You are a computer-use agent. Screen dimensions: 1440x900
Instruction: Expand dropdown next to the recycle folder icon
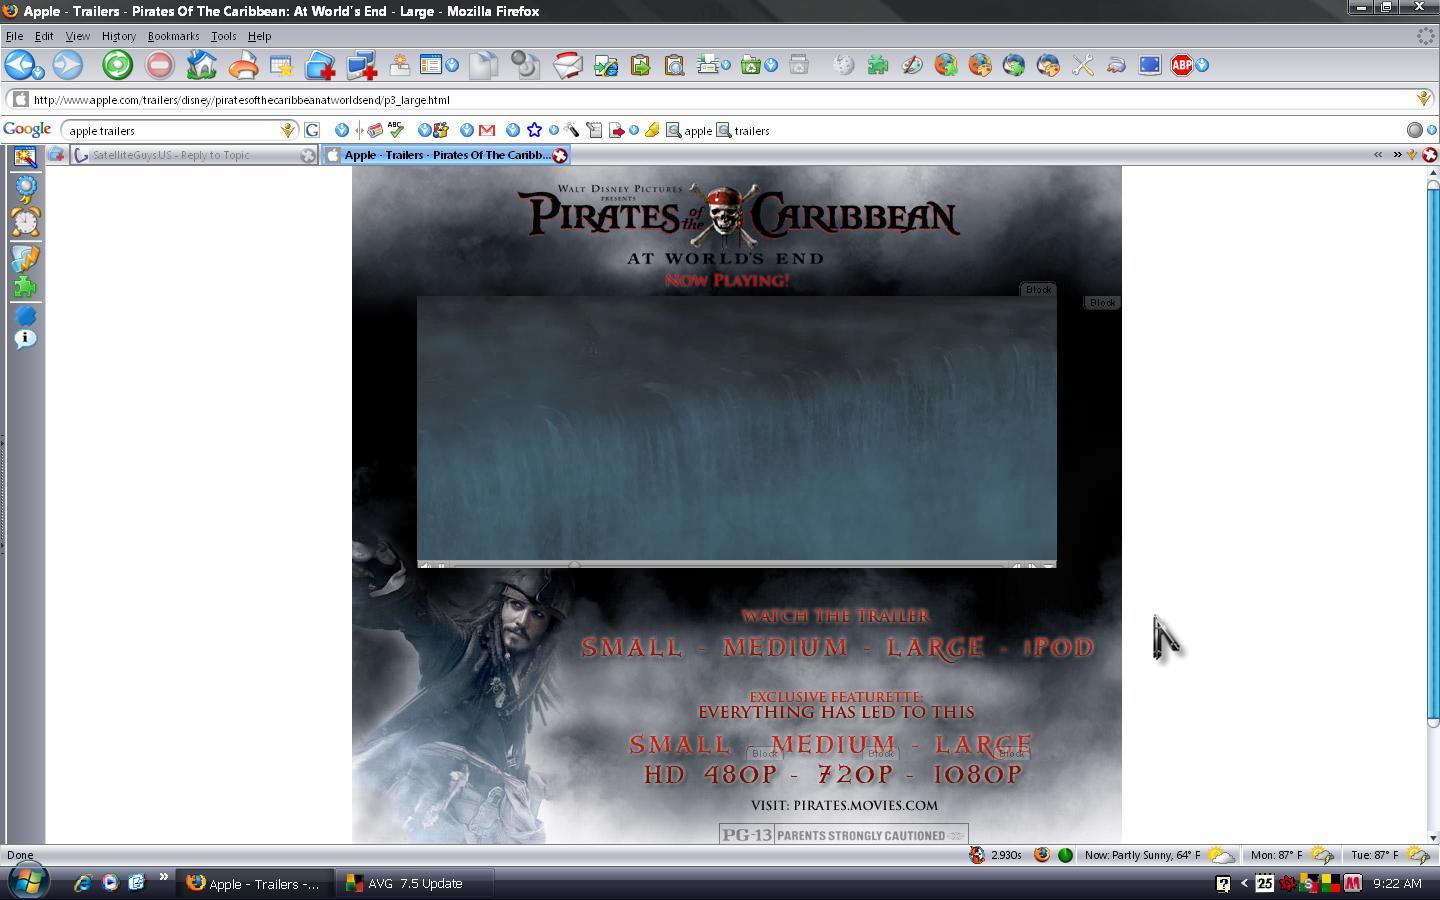(x=771, y=65)
